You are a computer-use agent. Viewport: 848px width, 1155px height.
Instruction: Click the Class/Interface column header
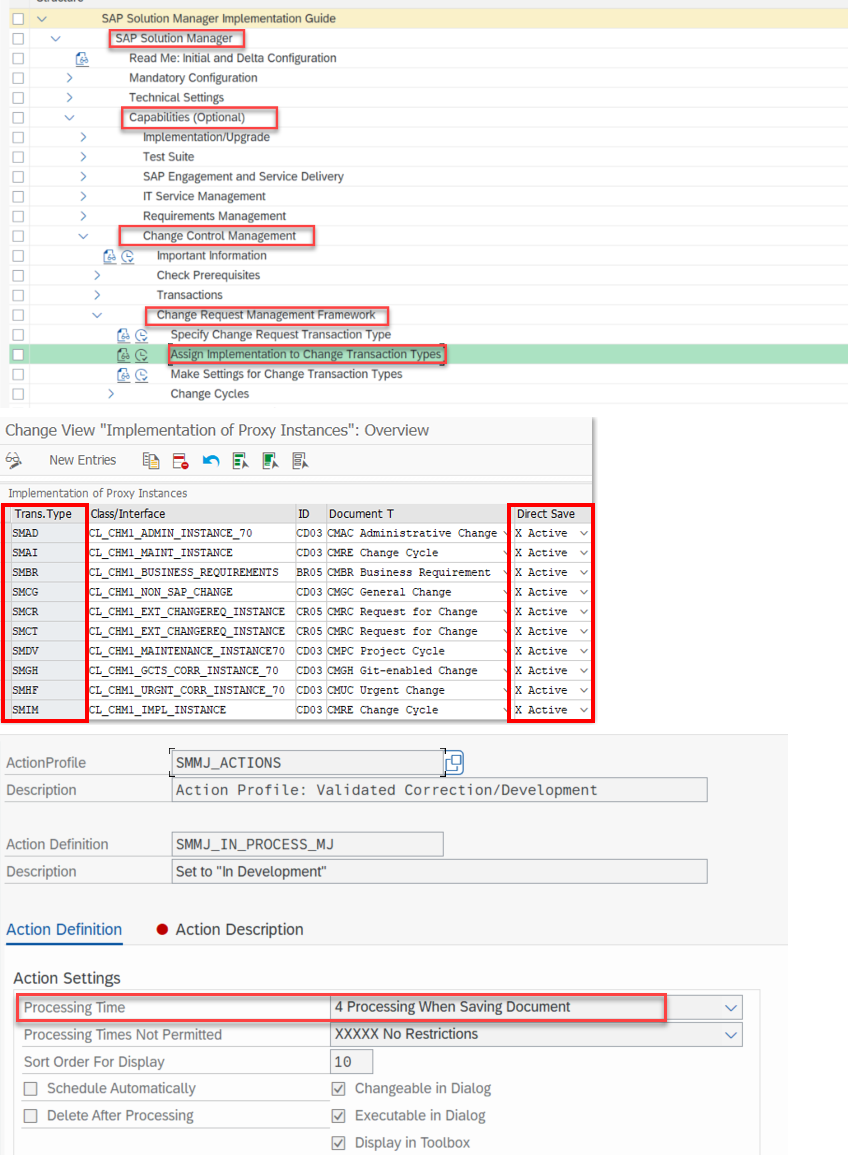[x=191, y=514]
